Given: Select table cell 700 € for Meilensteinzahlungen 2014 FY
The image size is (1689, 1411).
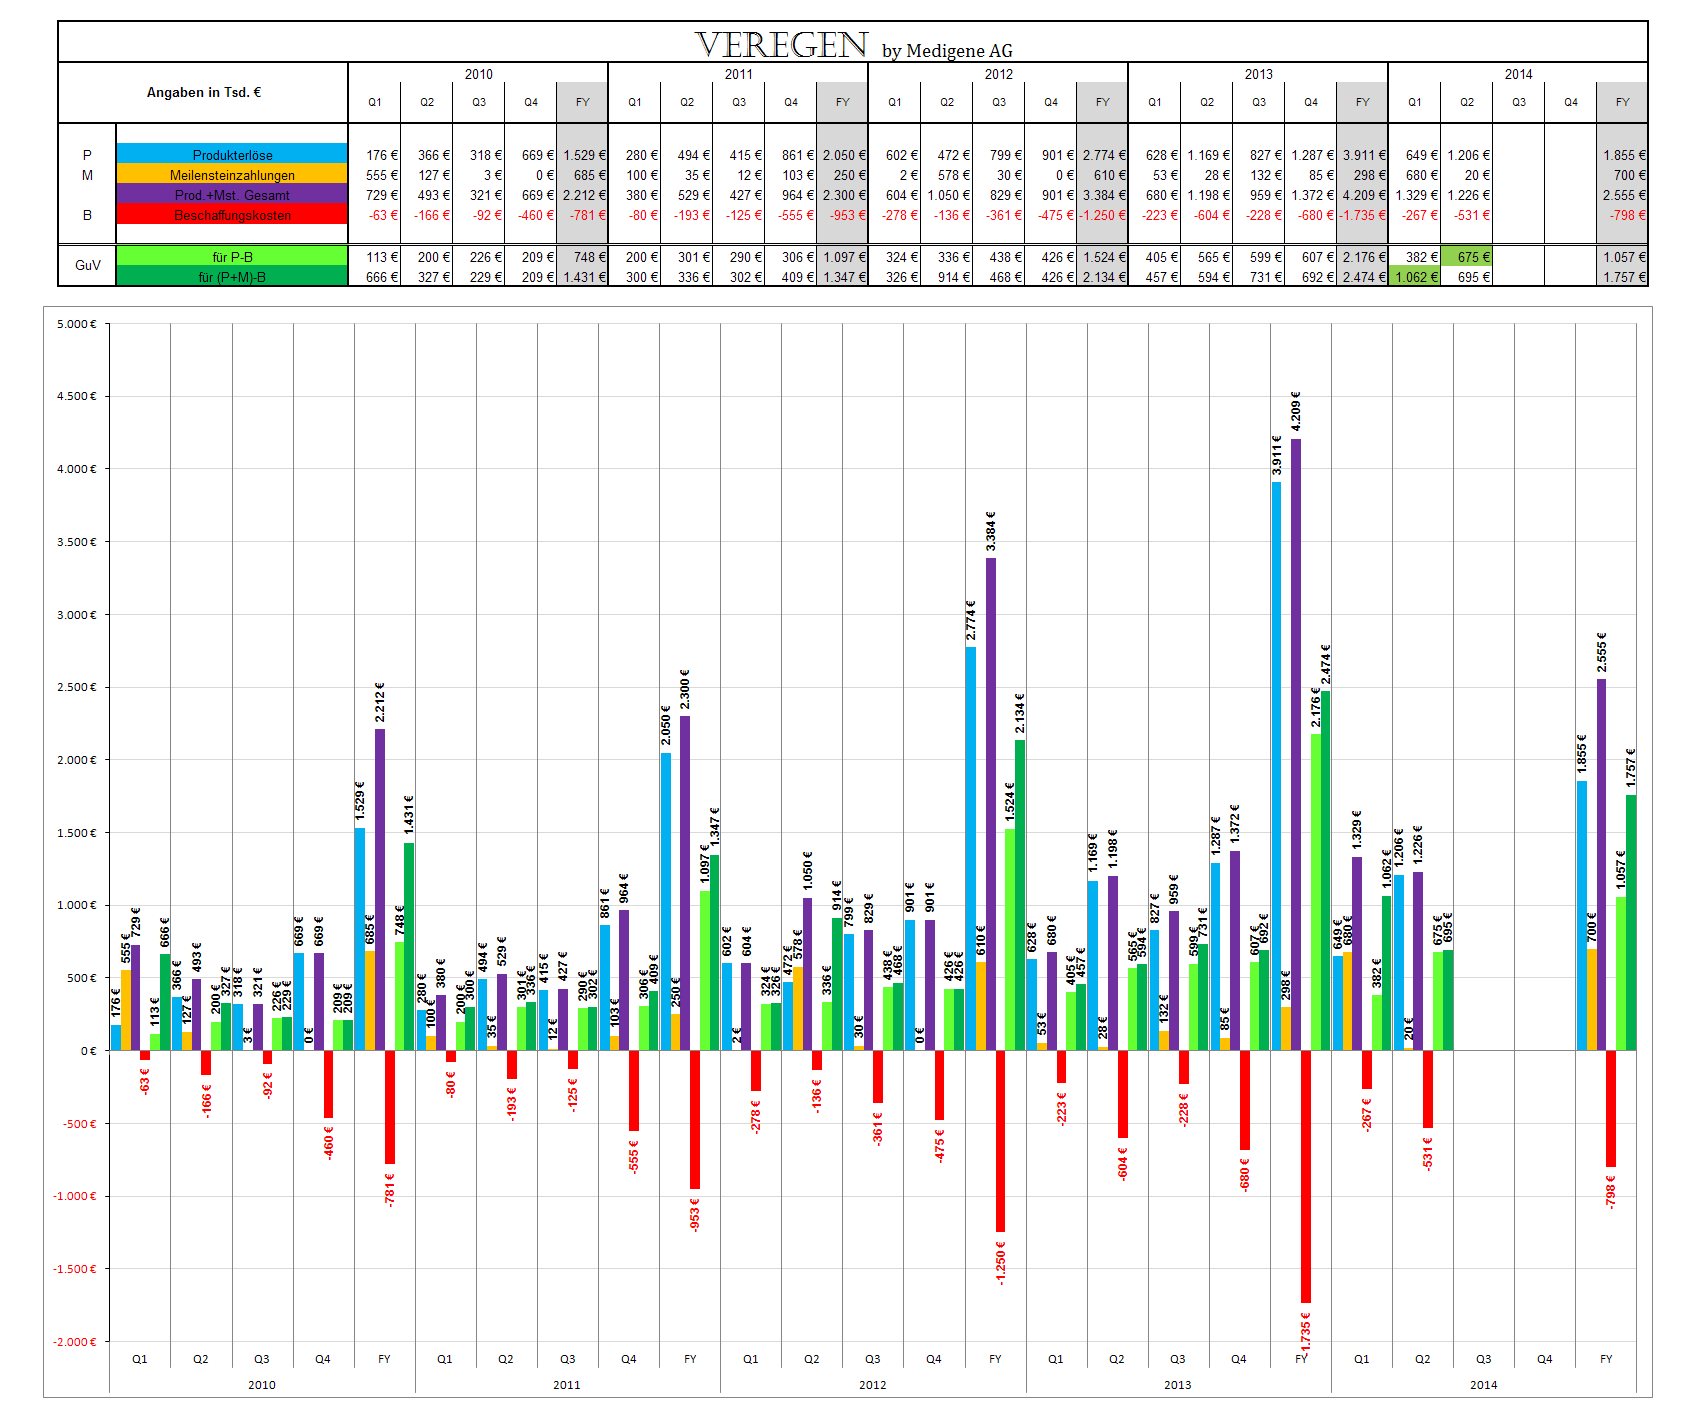Looking at the screenshot, I should [x=1623, y=175].
